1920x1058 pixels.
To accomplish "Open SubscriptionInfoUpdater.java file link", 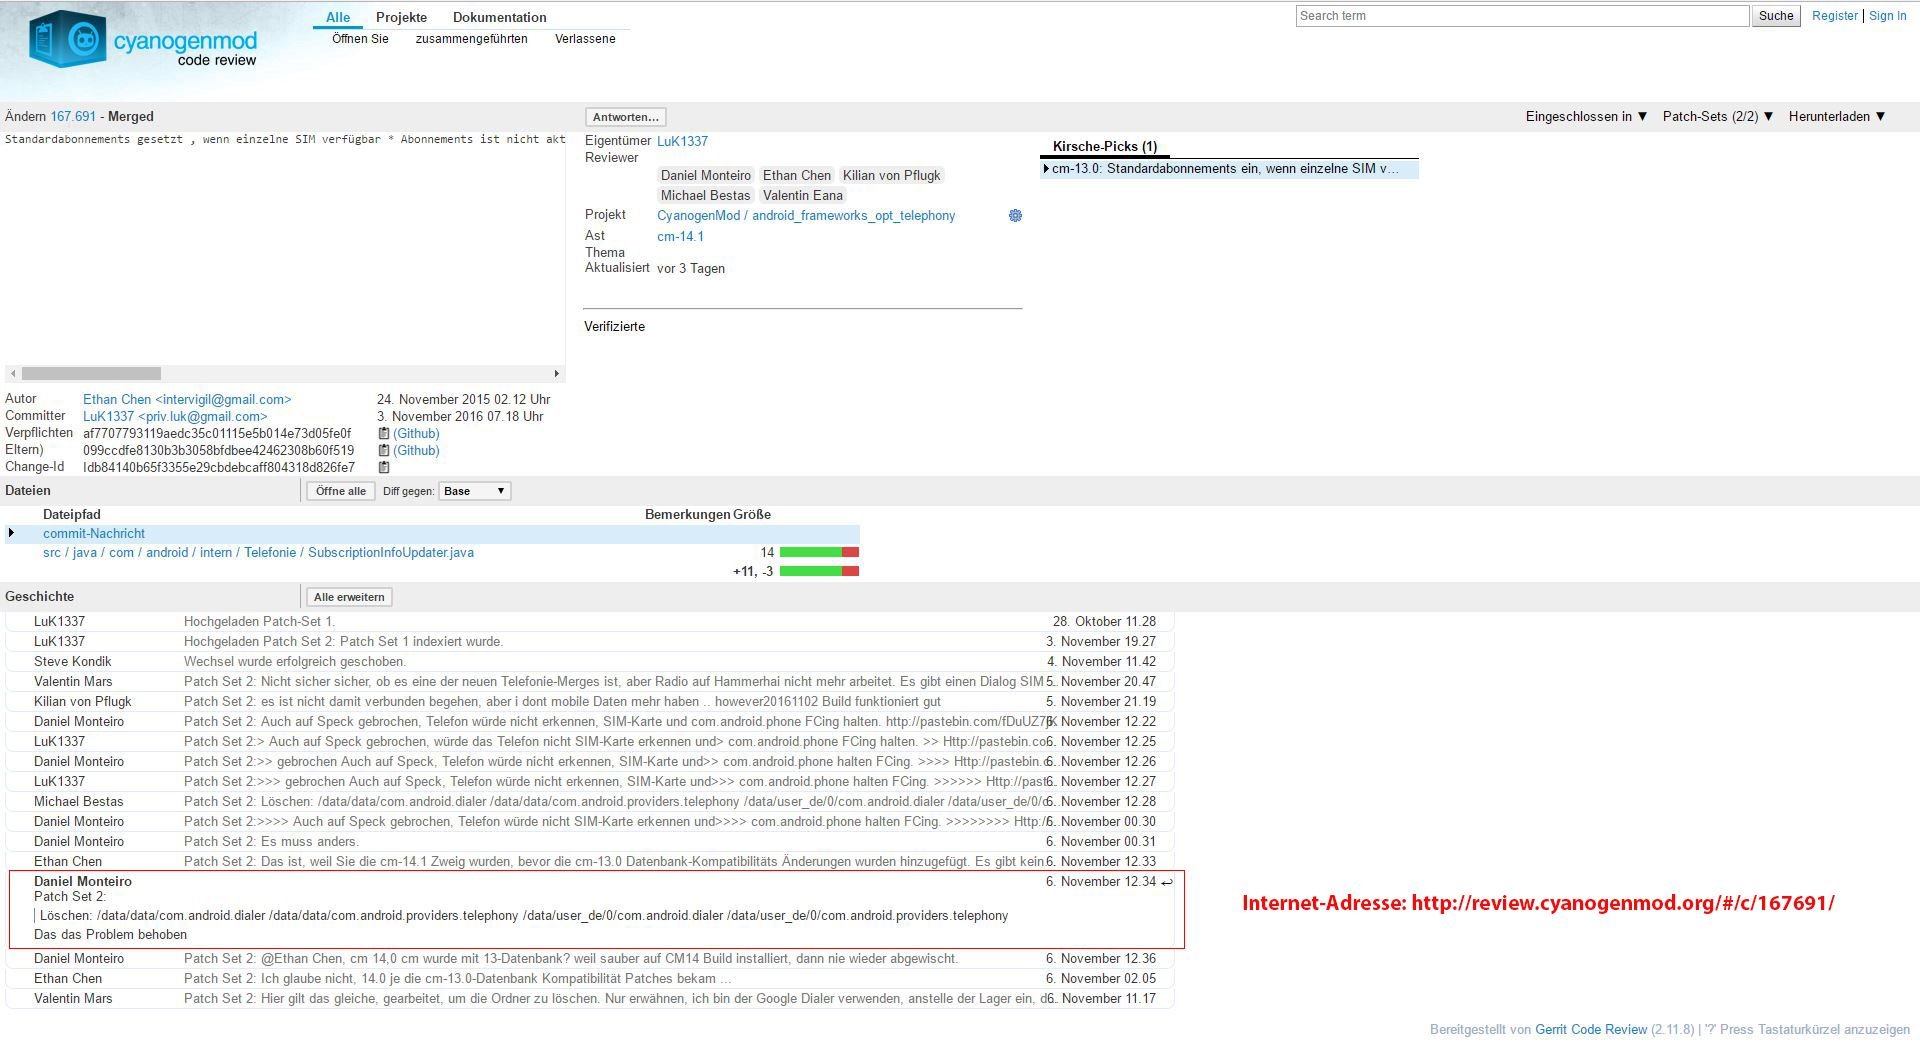I will click(258, 553).
